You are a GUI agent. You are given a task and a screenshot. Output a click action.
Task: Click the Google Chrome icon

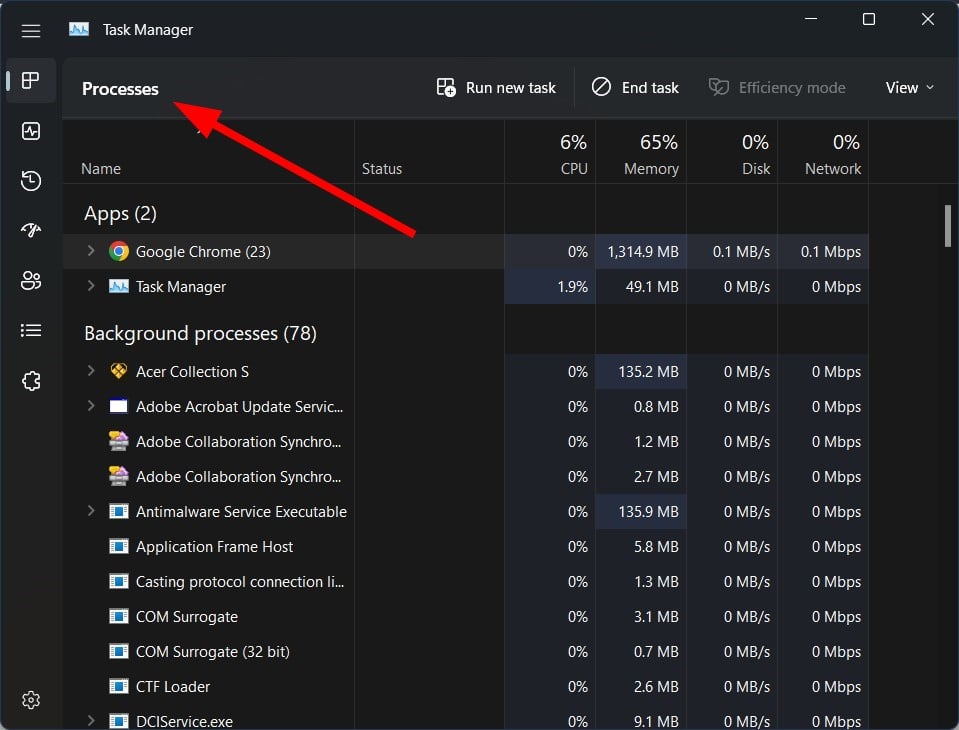[x=119, y=251]
